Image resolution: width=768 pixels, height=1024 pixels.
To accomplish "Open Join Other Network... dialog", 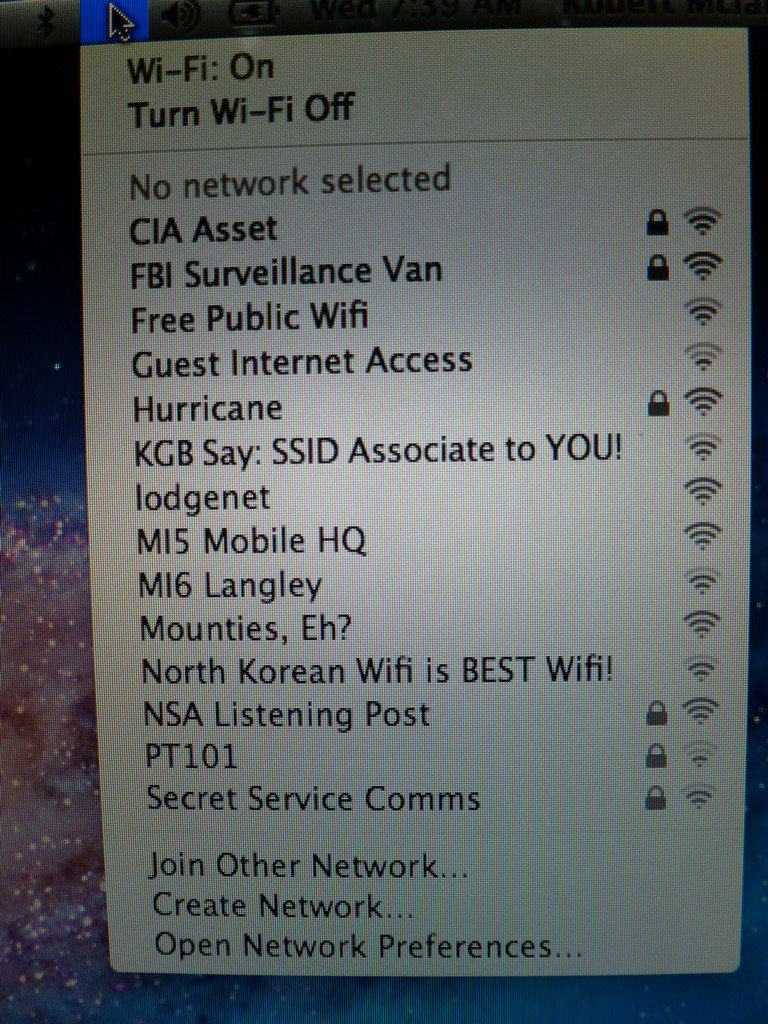I will click(308, 866).
